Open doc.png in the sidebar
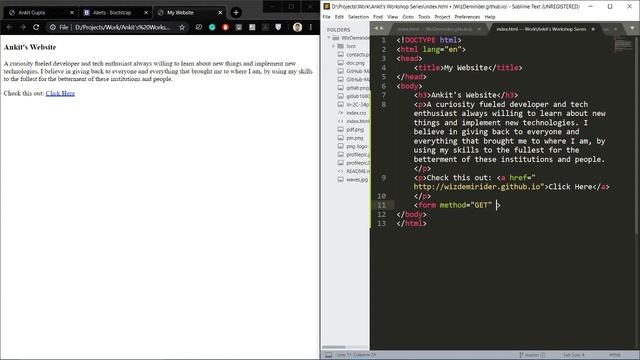 pyautogui.click(x=356, y=63)
